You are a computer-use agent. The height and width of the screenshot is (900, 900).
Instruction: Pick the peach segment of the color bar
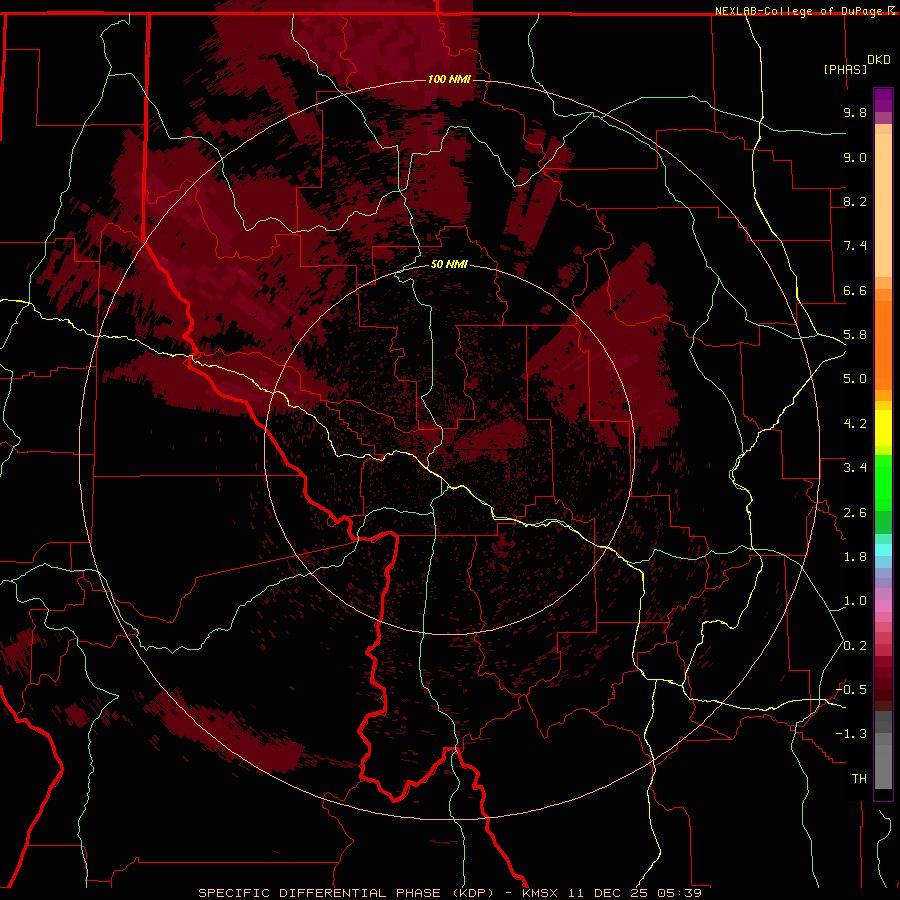tap(883, 205)
